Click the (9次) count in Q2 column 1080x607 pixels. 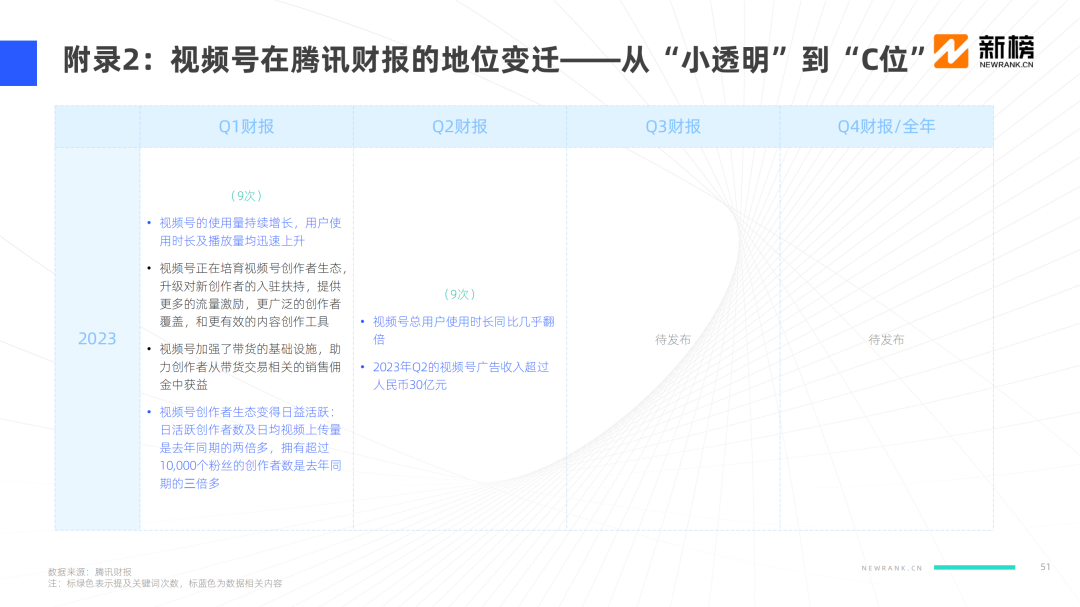point(459,294)
